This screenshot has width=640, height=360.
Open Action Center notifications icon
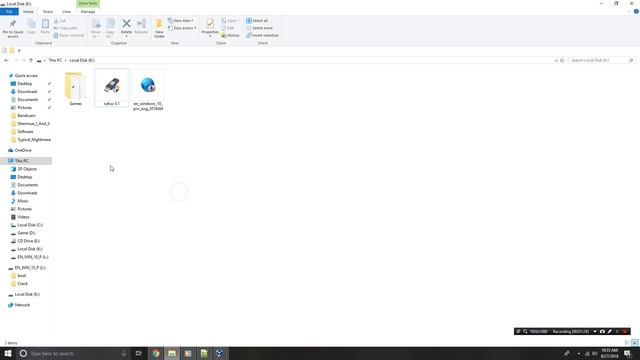[627, 353]
